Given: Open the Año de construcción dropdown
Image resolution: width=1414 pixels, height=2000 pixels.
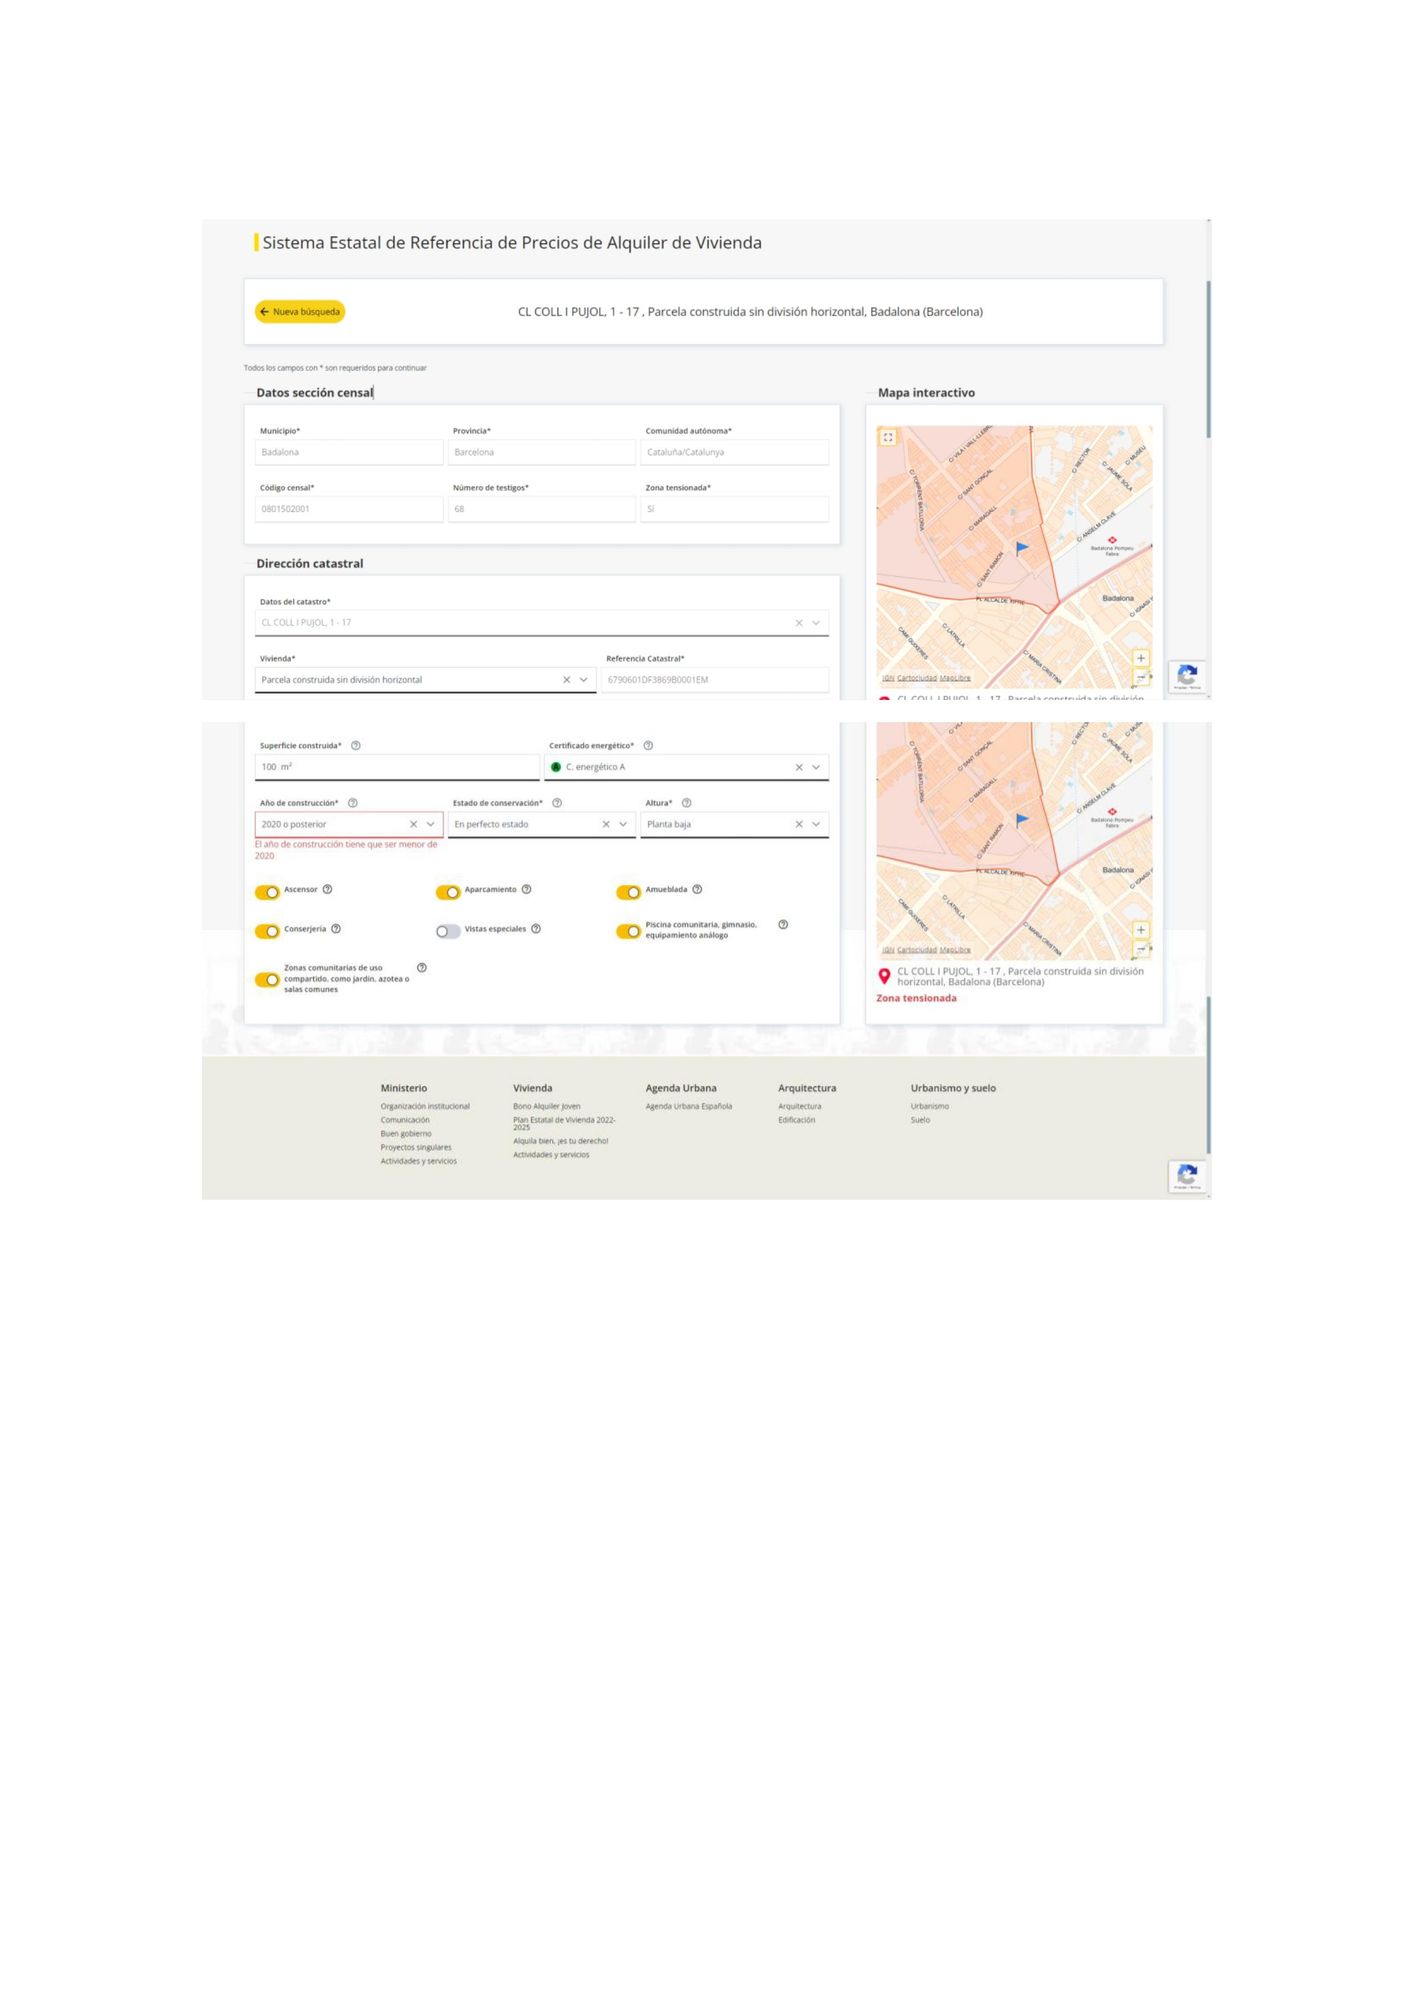Looking at the screenshot, I should coord(431,824).
